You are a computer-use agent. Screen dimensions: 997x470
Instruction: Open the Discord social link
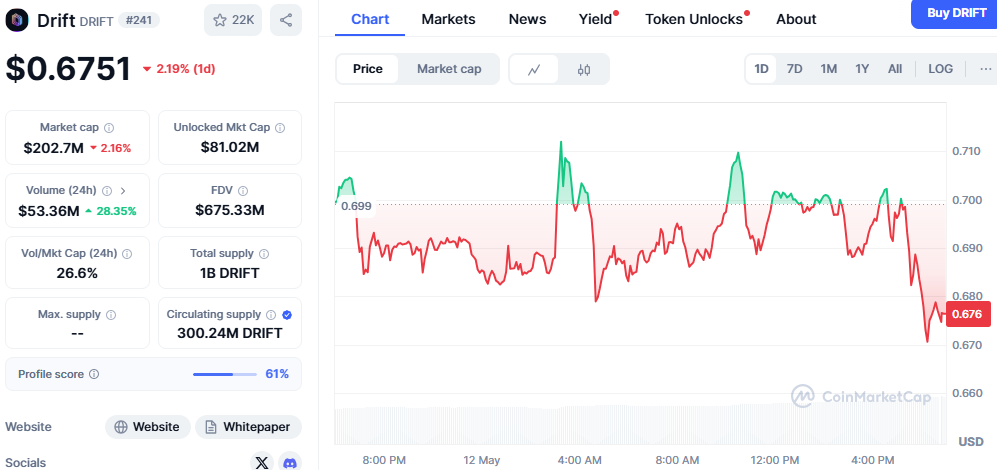coord(289,463)
